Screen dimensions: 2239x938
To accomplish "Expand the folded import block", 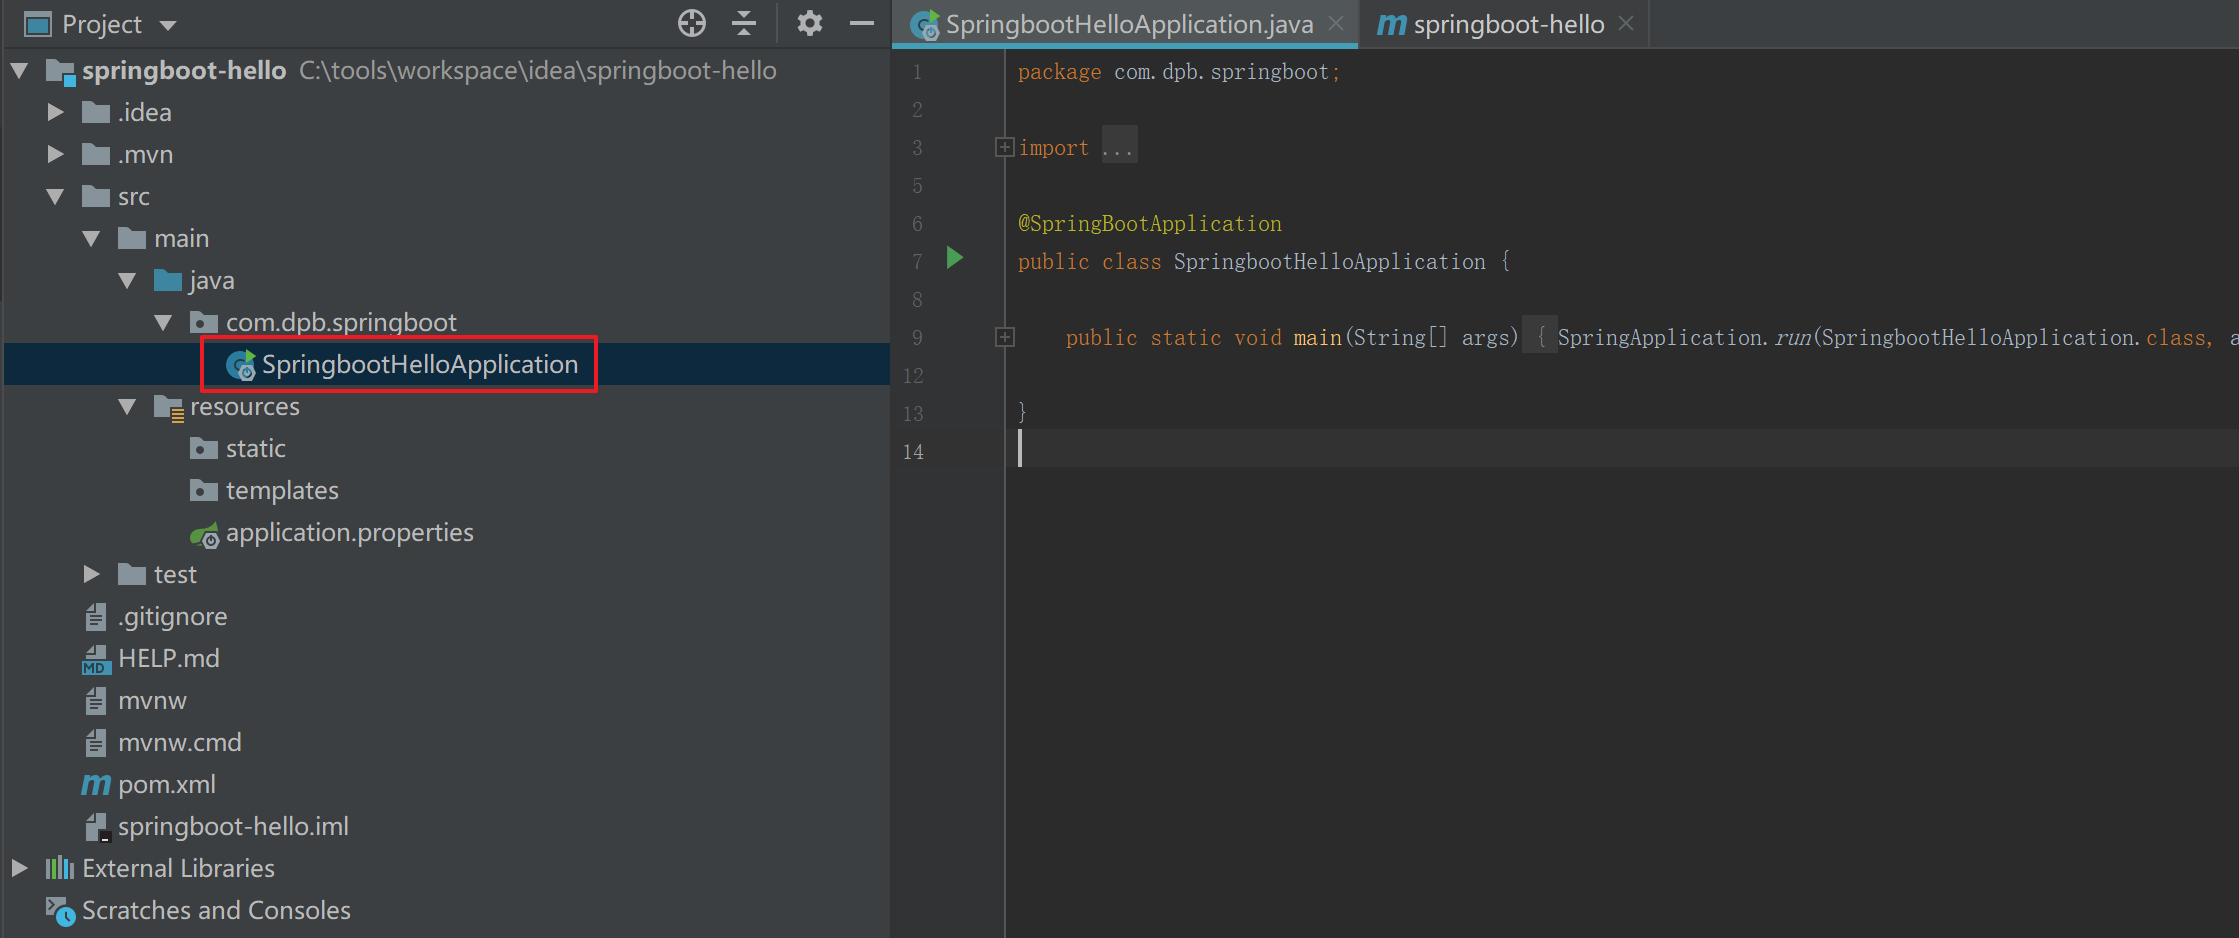I will (x=1005, y=147).
